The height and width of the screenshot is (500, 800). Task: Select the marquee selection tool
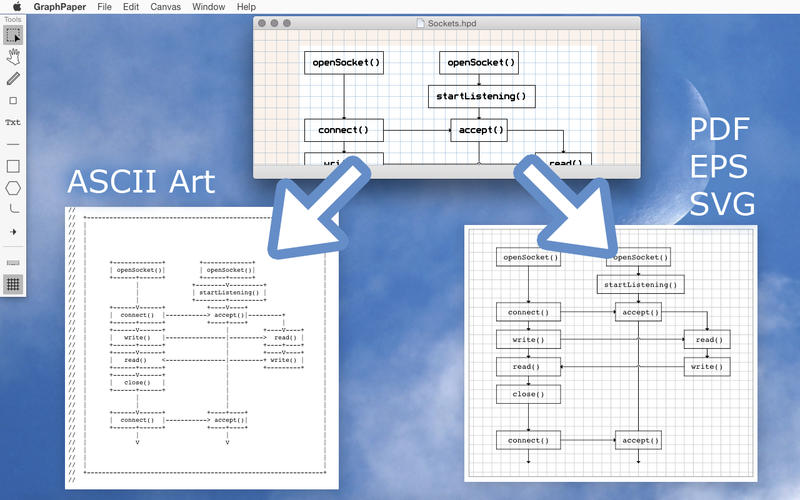coord(13,35)
